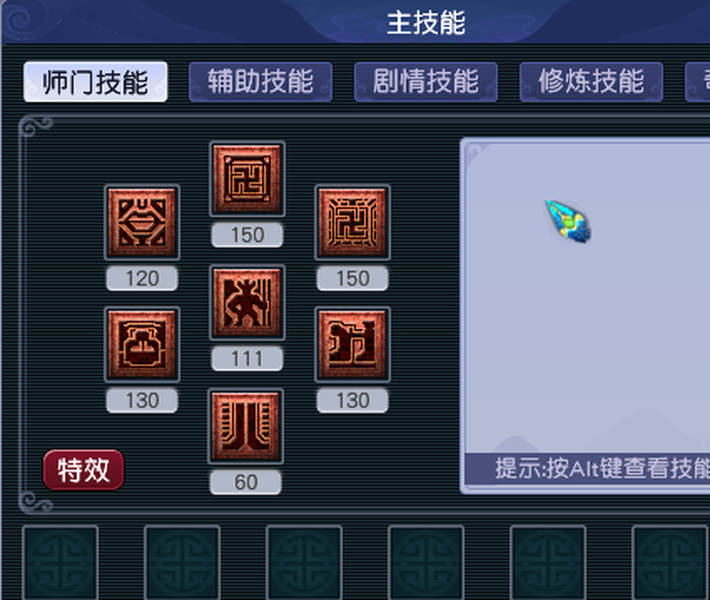Select the third empty slot in the bottom row
The width and height of the screenshot is (710, 600).
(304, 563)
